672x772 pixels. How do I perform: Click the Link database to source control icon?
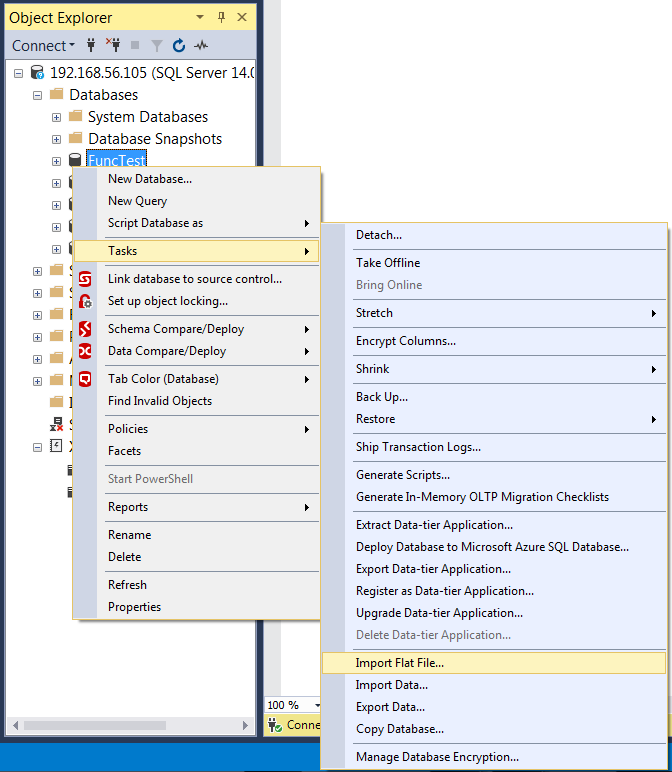click(x=86, y=279)
